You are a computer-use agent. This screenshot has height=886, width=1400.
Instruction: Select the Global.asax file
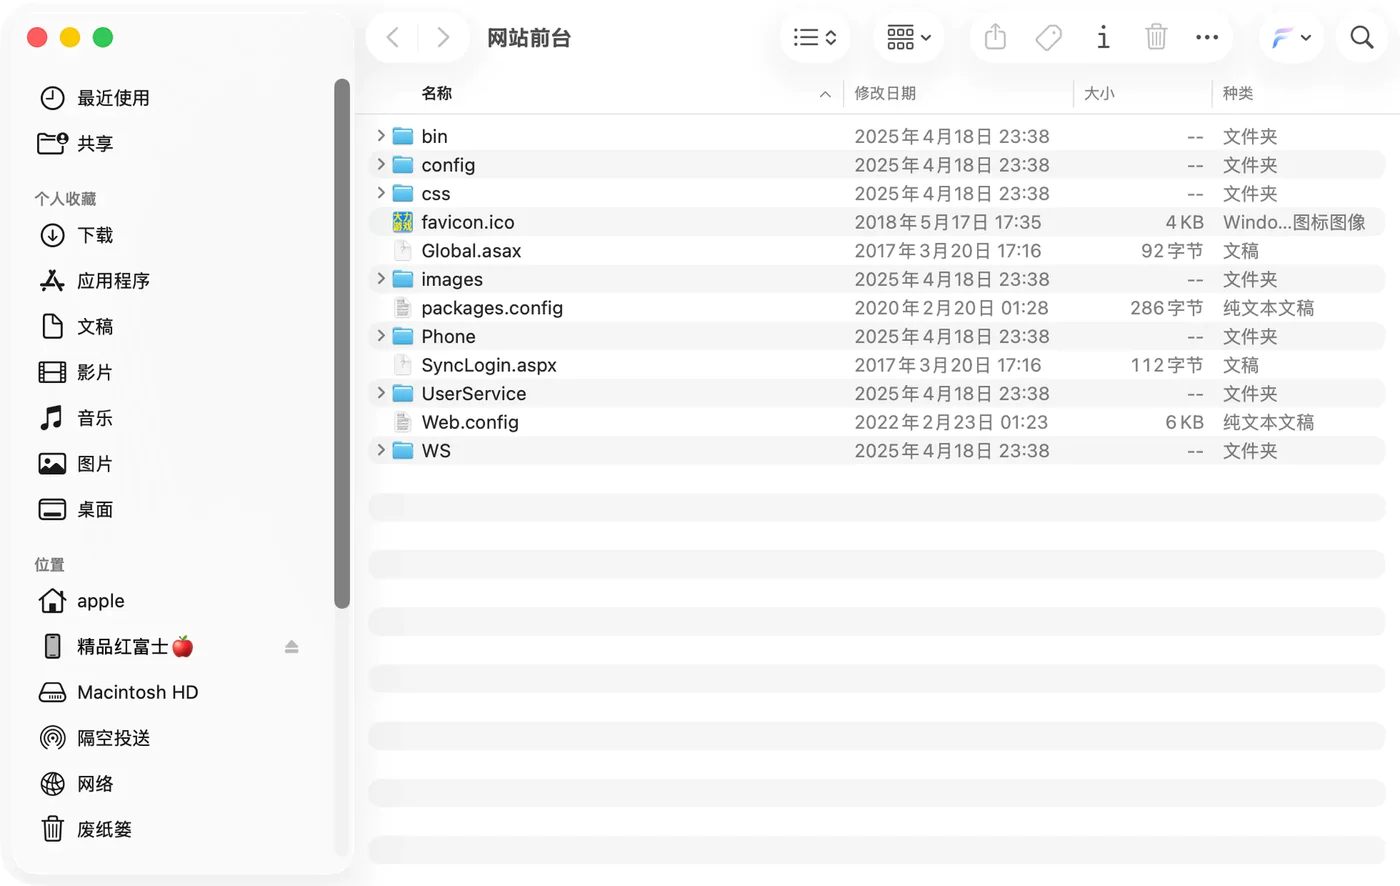click(x=877, y=251)
